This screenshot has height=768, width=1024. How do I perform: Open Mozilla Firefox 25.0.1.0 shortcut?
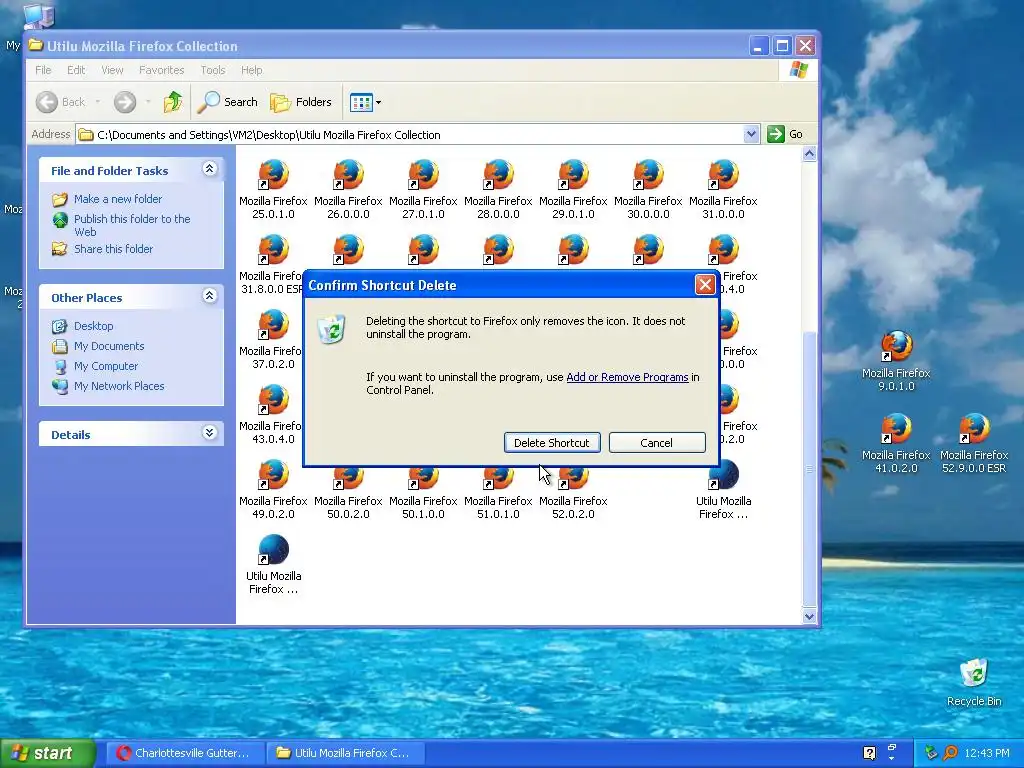pos(273,188)
